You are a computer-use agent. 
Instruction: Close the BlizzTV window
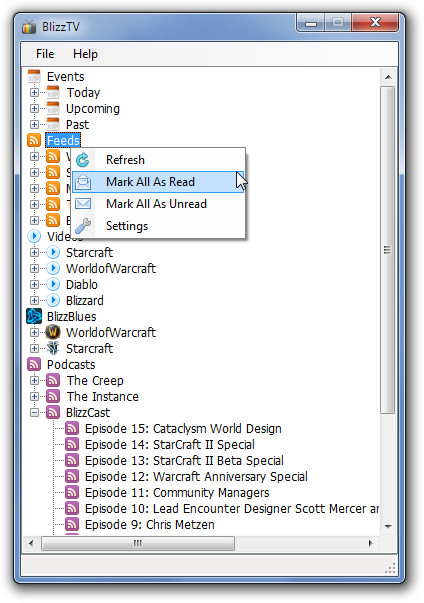[x=375, y=23]
